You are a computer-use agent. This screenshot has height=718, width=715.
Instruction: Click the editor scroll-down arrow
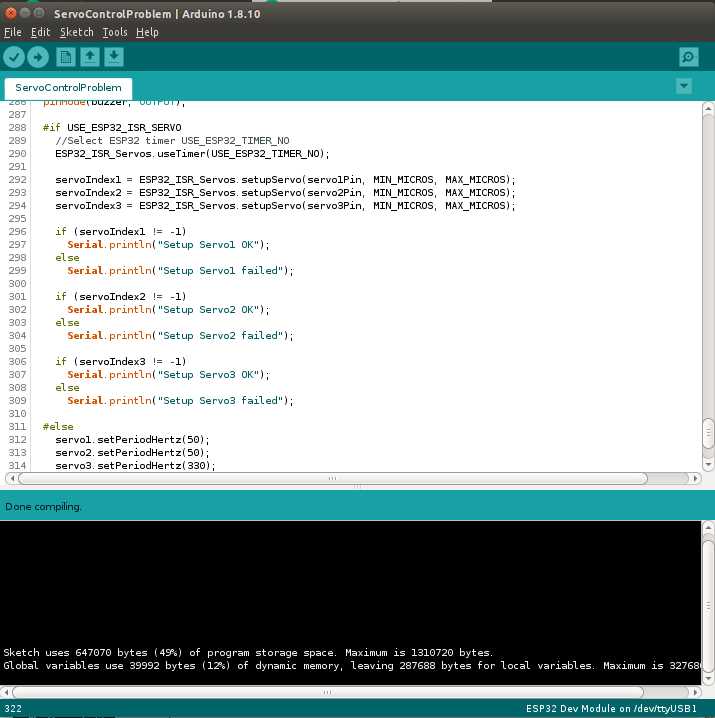point(708,465)
